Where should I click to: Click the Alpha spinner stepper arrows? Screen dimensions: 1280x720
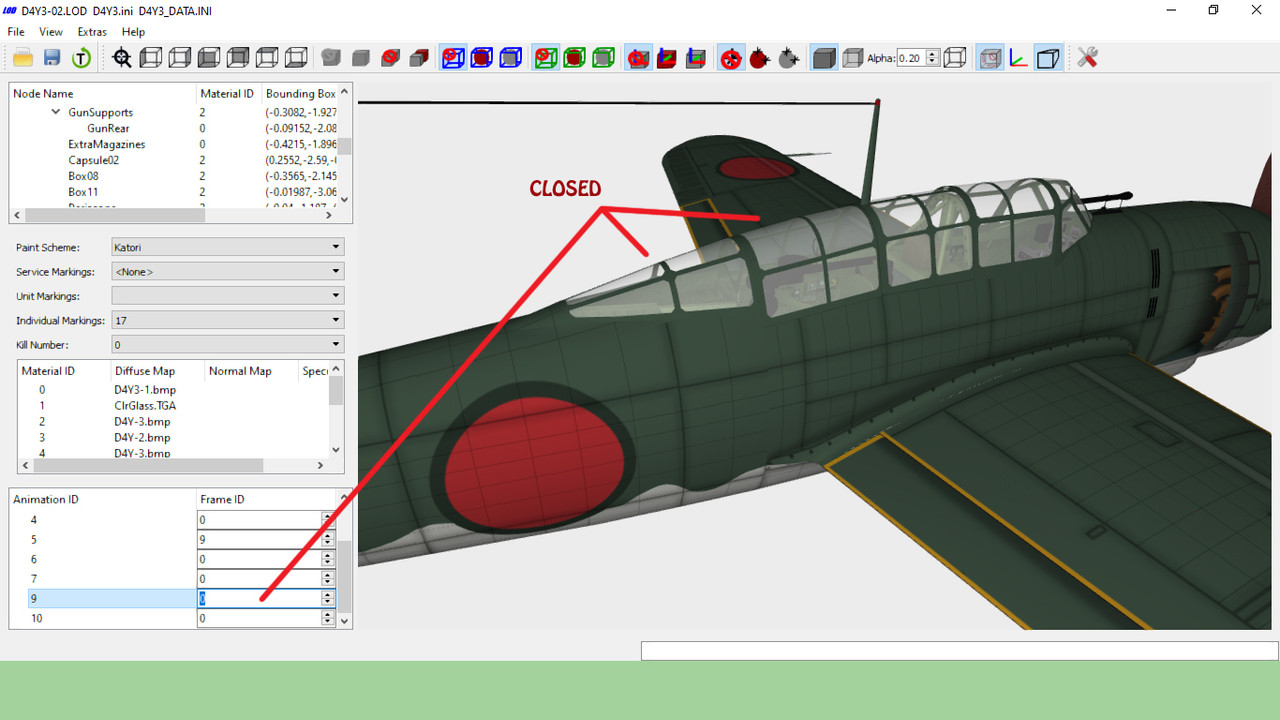coord(933,58)
